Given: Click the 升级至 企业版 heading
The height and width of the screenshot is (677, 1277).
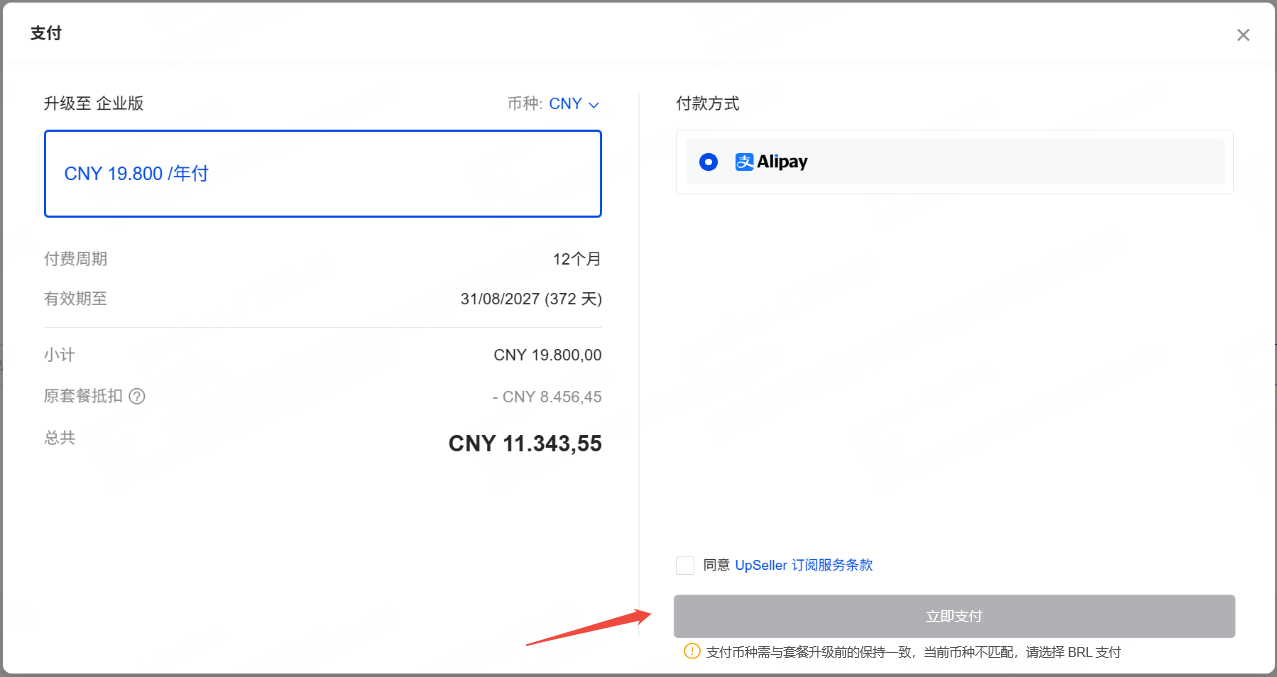Looking at the screenshot, I should [x=94, y=103].
